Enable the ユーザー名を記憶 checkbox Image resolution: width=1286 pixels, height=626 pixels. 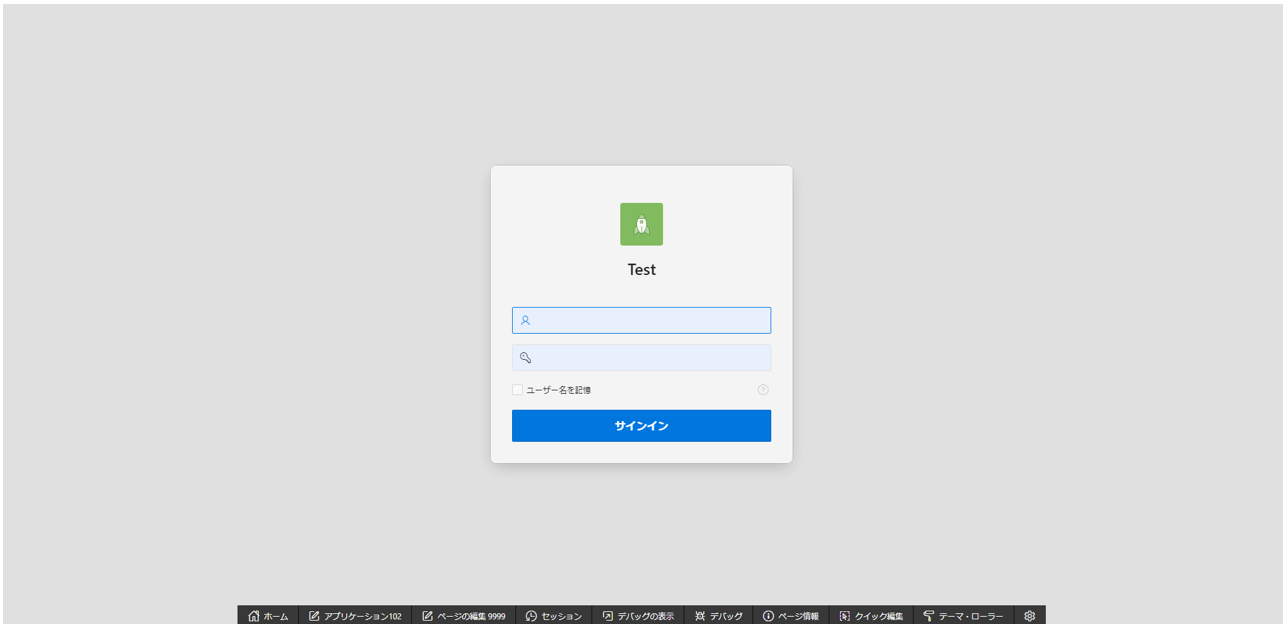tap(517, 389)
